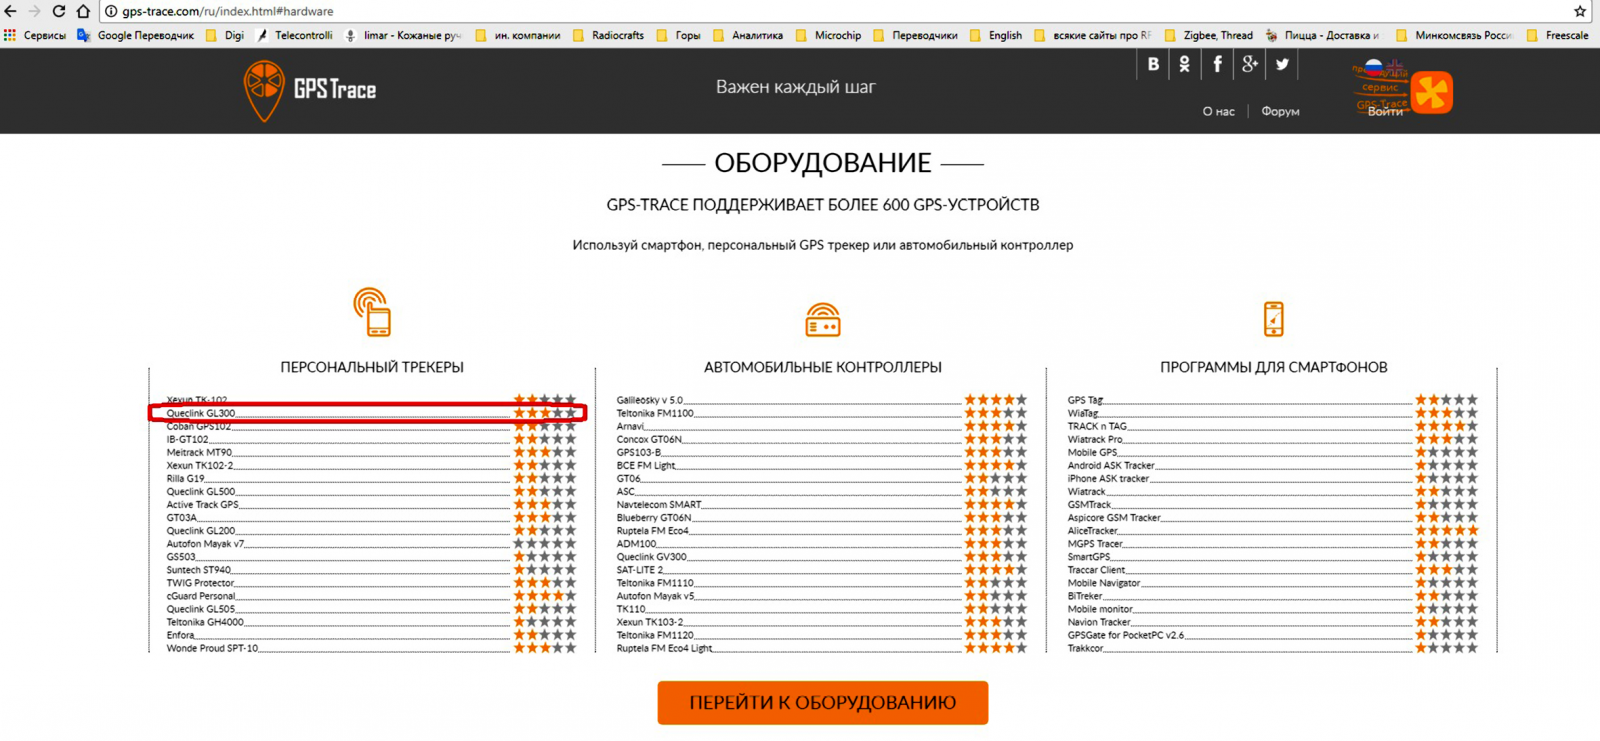Select Teltonika FM1100 controller
Viewport: 1600px width, 741px height.
point(822,413)
